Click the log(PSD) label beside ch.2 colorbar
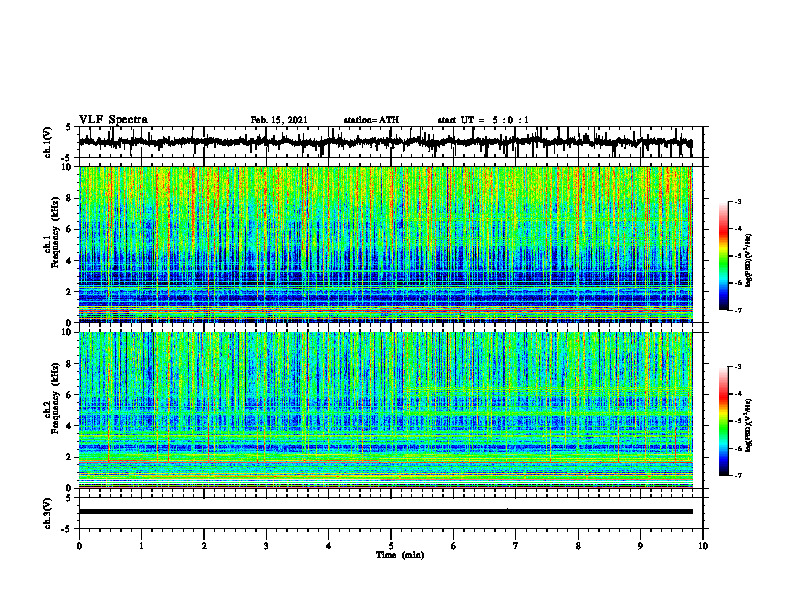792x612 pixels. point(749,426)
